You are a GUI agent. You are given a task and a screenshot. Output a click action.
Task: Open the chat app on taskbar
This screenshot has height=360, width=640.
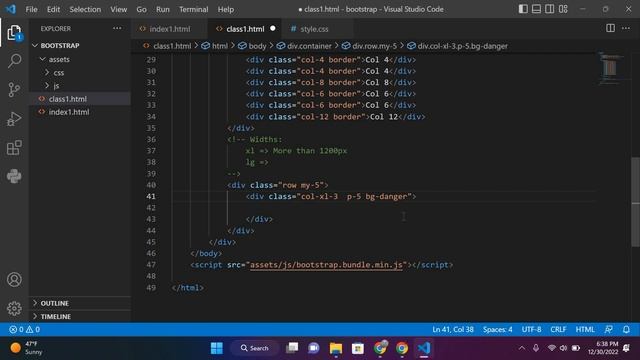(x=314, y=348)
